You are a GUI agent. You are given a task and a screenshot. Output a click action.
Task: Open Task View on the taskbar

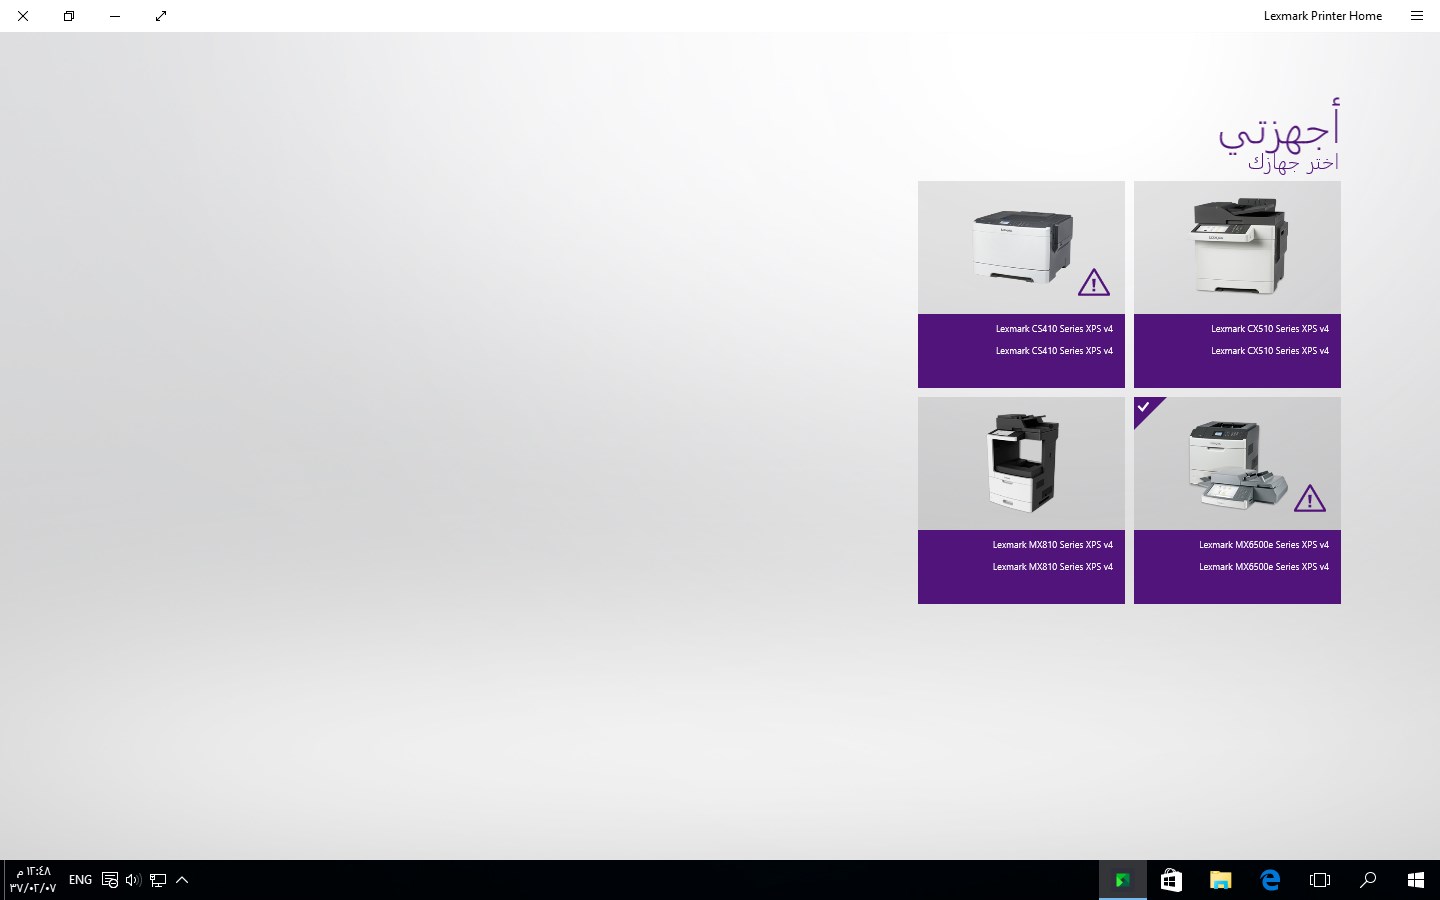(1320, 880)
